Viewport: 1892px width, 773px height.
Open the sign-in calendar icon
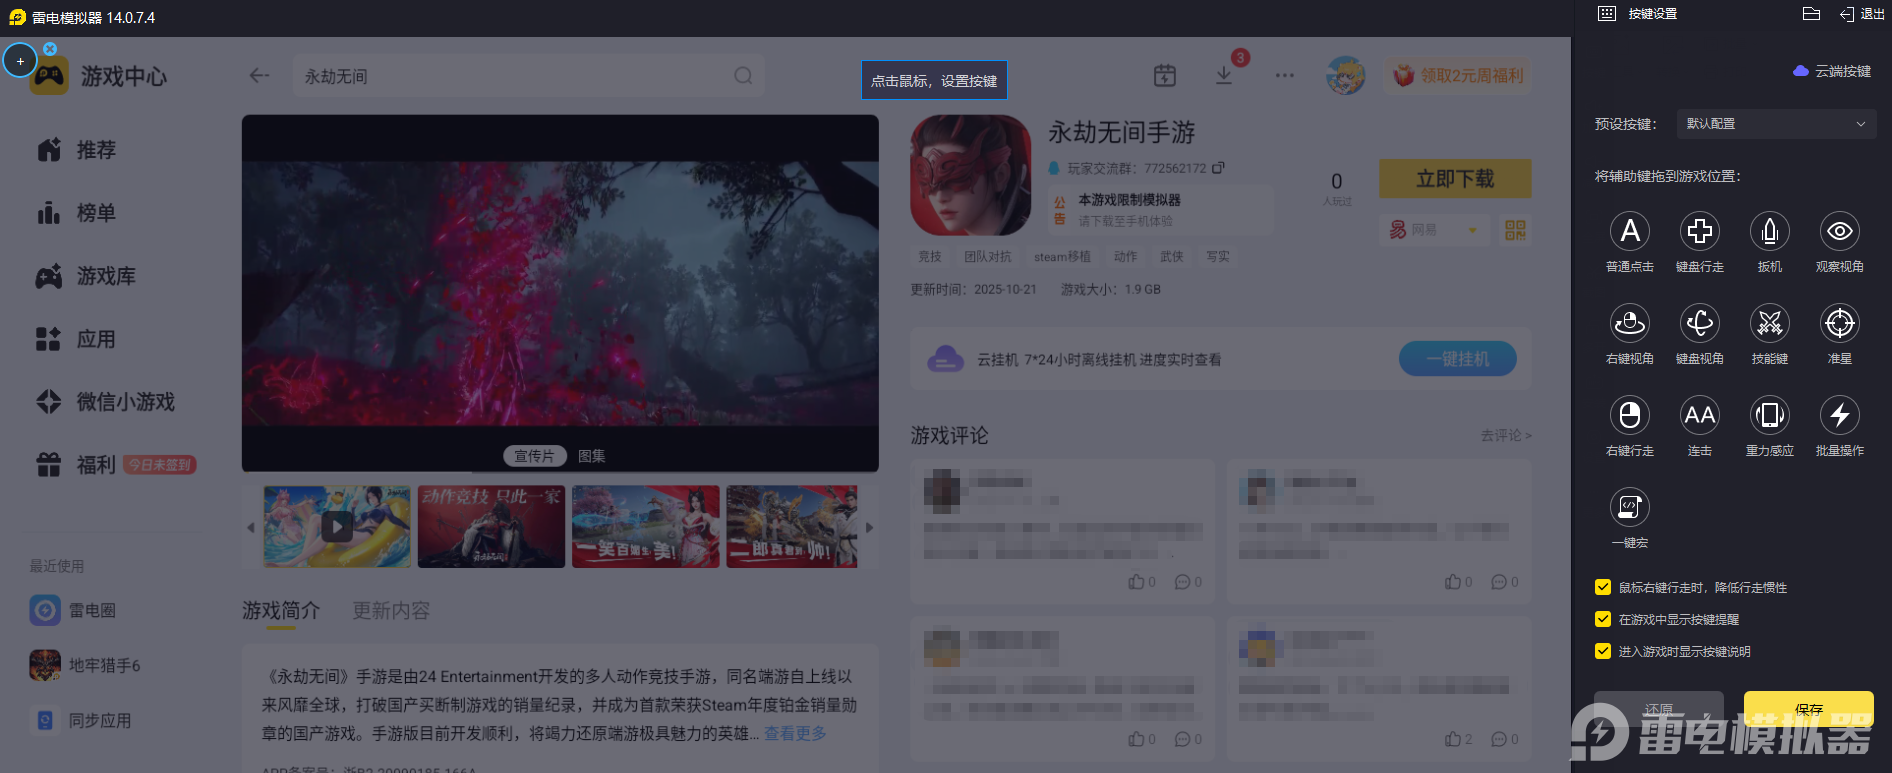click(1165, 75)
